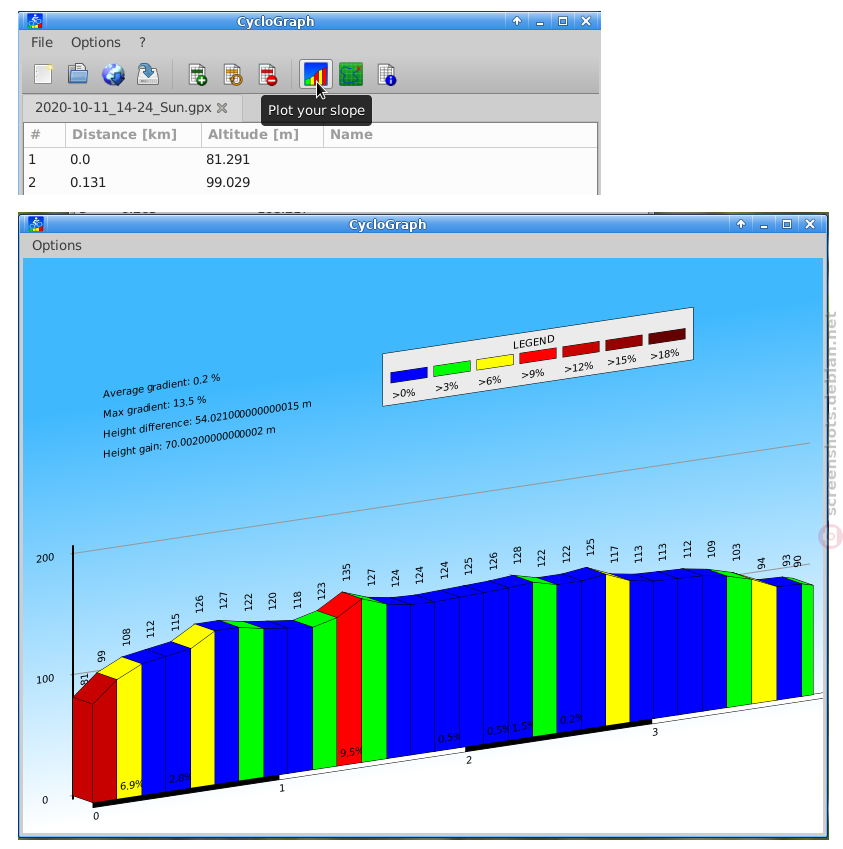Add a checkpoint with the green plus icon
The width and height of the screenshot is (843, 849).
pyautogui.click(x=198, y=74)
